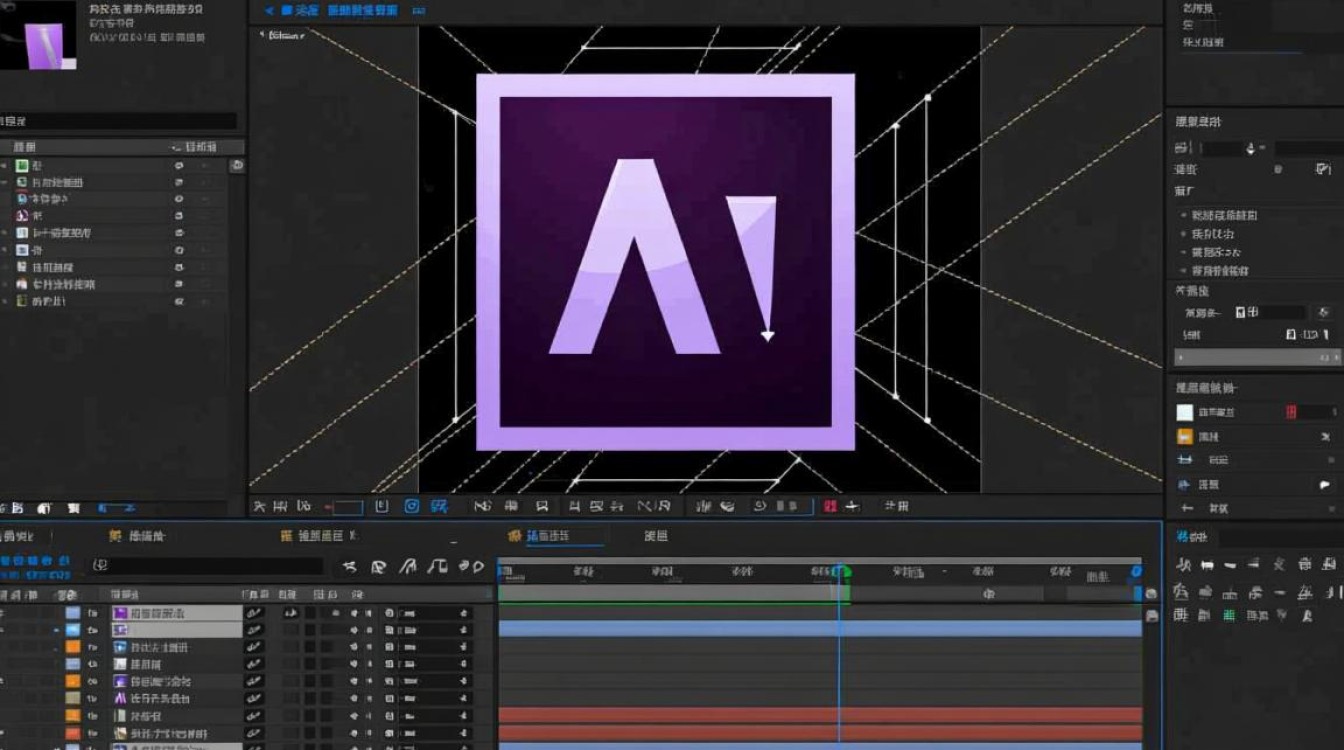
Task: Open the pale white color swatch in right panel
Action: 1185,412
